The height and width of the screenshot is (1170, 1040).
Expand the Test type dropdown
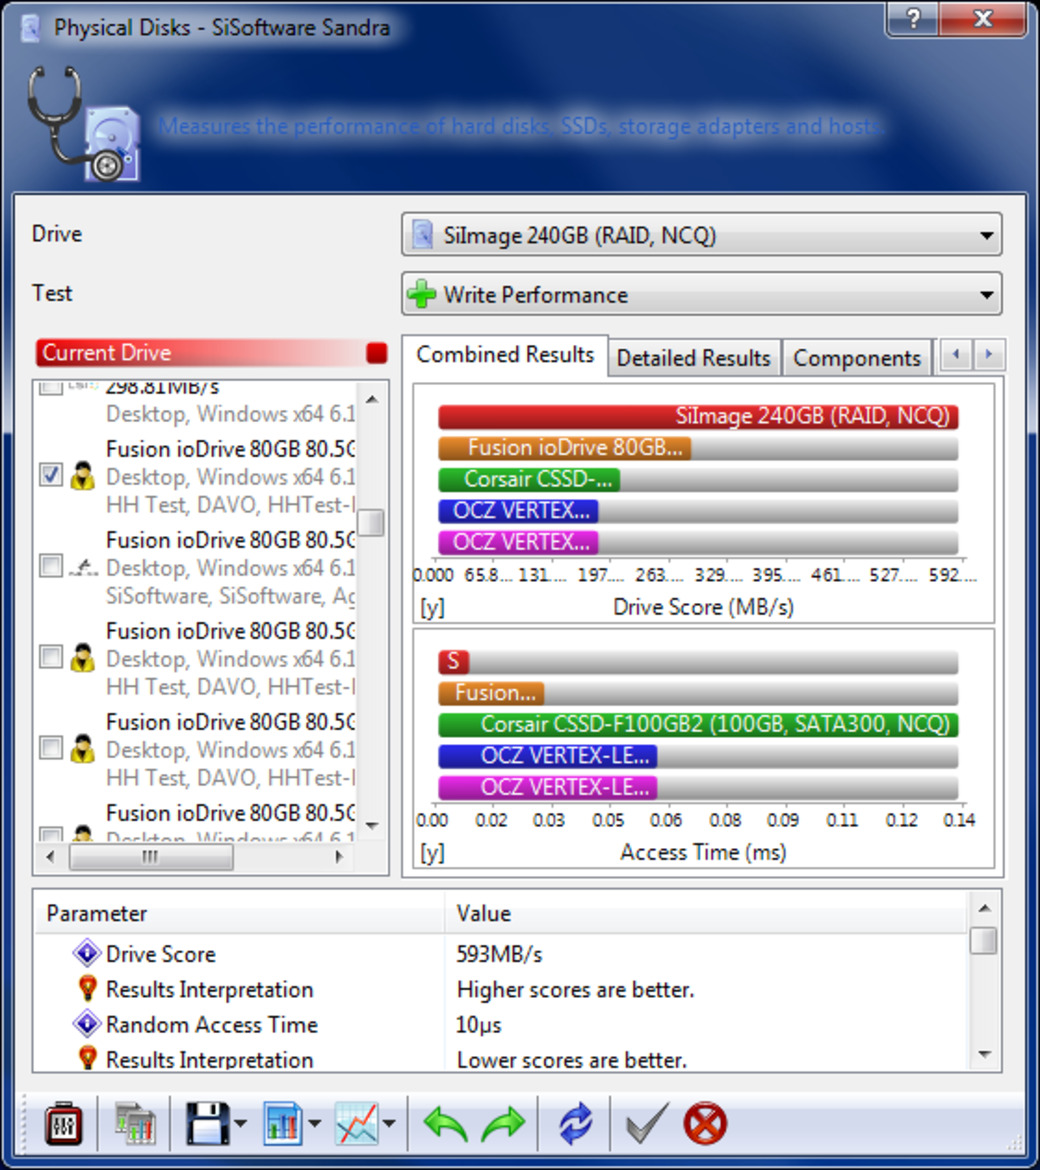pos(986,295)
